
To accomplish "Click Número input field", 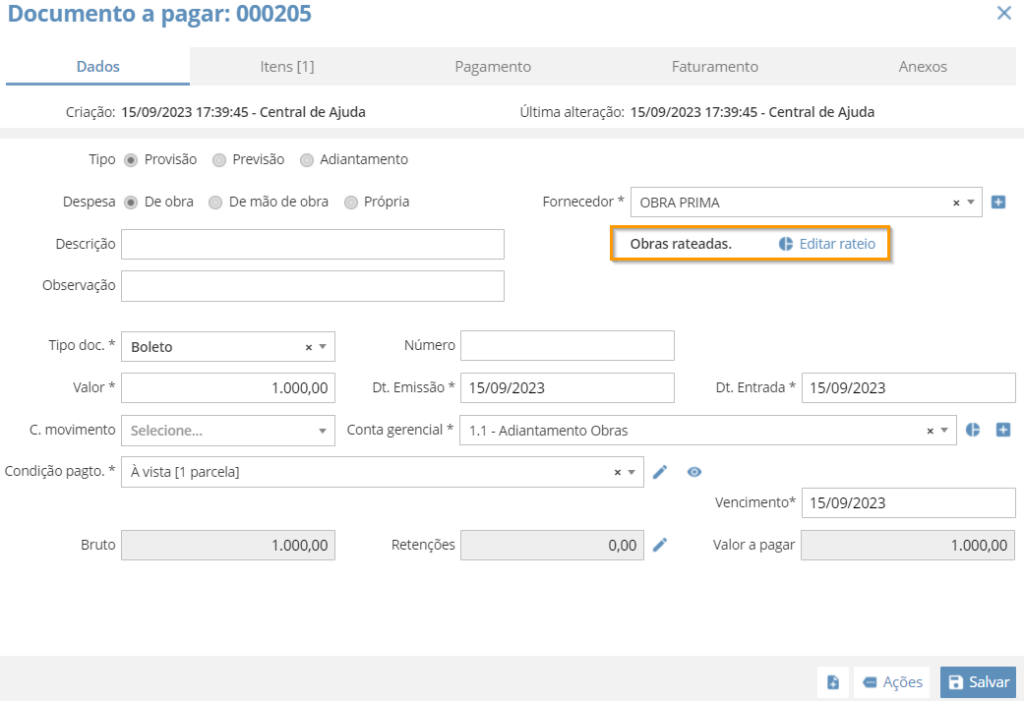I will pos(568,346).
